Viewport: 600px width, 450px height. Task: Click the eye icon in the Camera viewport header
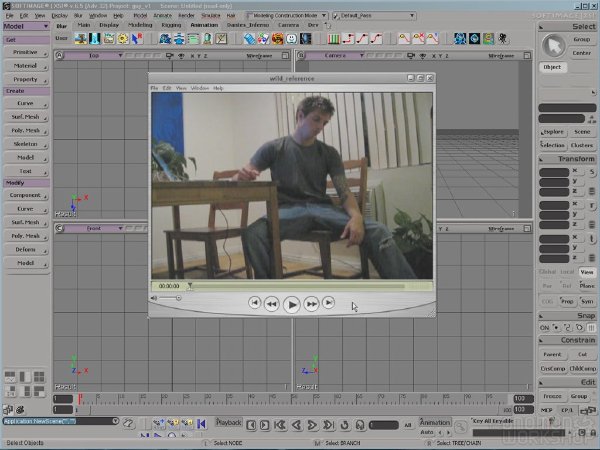click(422, 56)
